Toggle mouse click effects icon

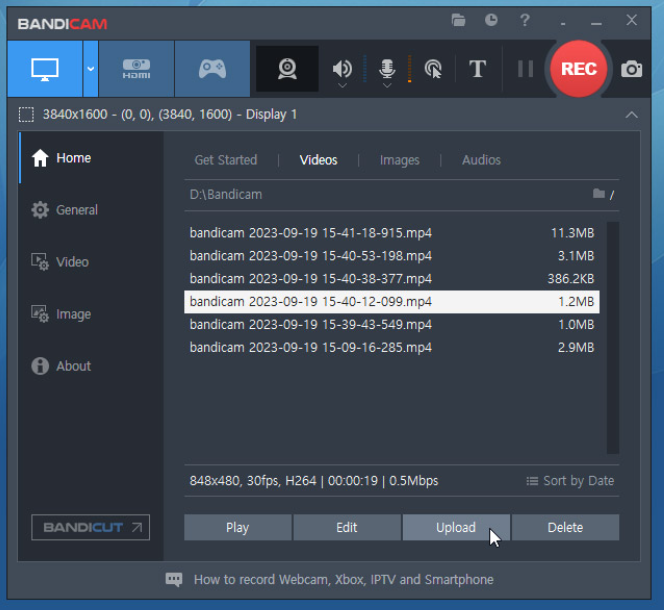click(x=433, y=69)
